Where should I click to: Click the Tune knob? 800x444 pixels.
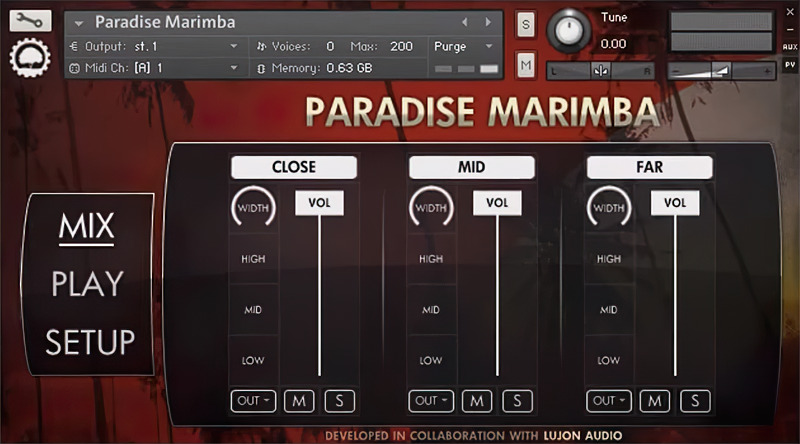coord(569,31)
